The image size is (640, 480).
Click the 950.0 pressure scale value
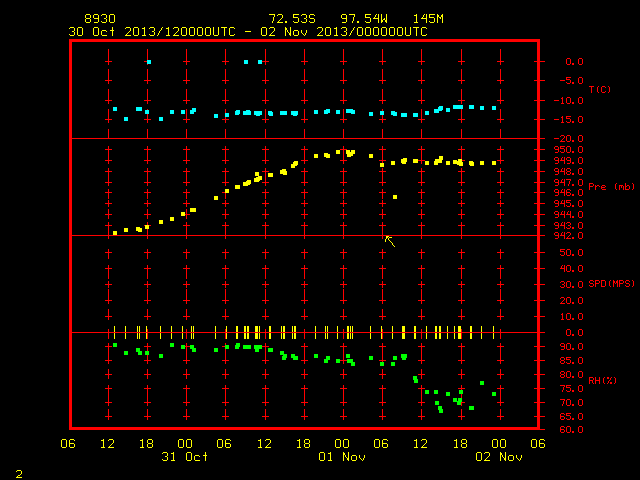[568, 150]
